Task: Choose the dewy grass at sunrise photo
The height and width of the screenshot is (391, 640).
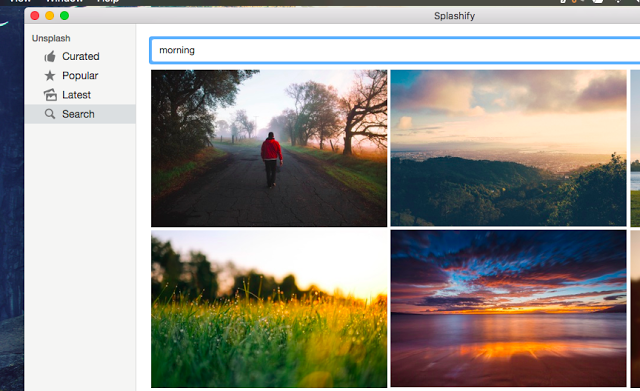Action: (269, 309)
